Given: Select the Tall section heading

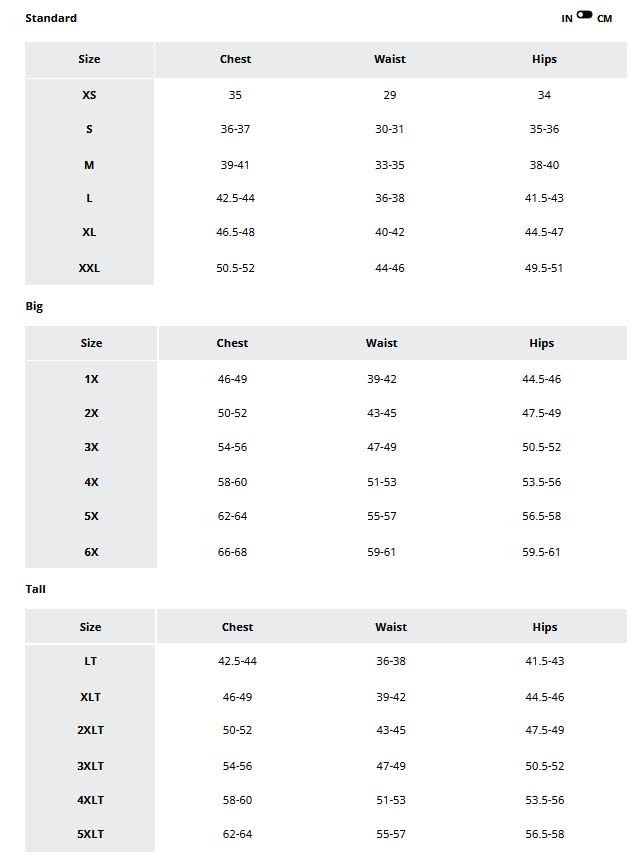Looking at the screenshot, I should 35,589.
